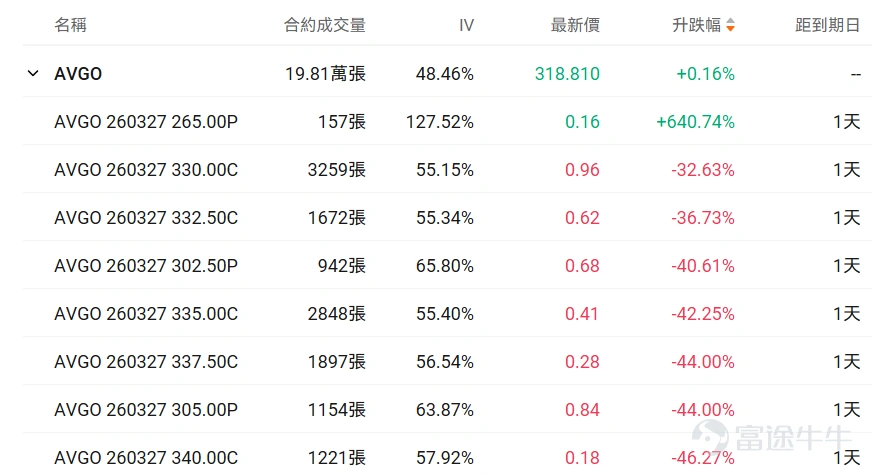The height and width of the screenshot is (474, 872).
Task: Click volume cell 1897張
Action: (x=336, y=362)
